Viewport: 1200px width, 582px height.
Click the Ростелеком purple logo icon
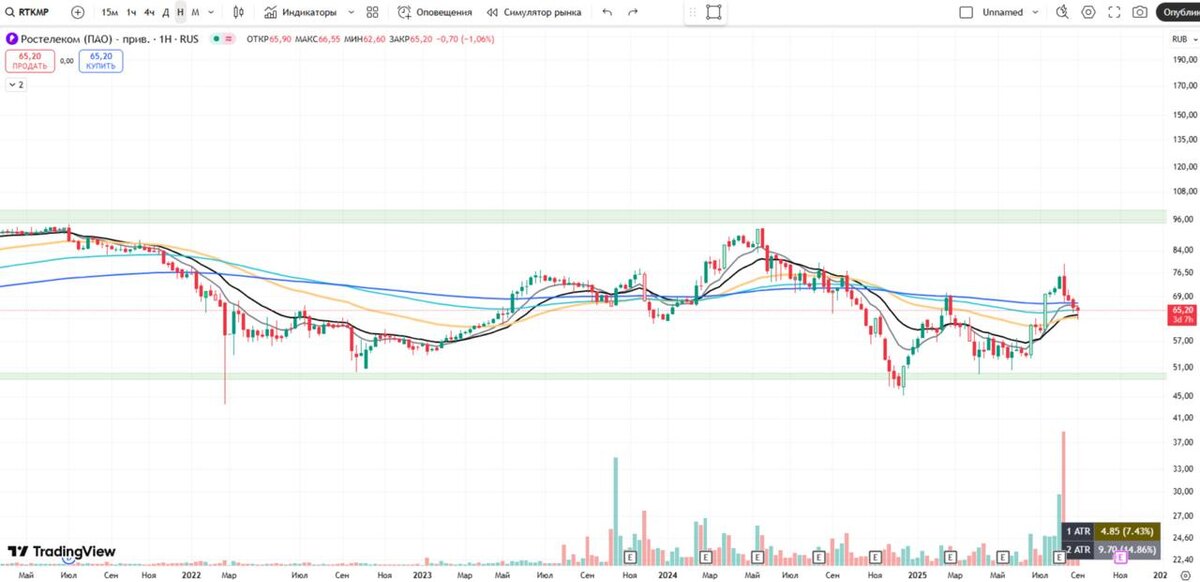pyautogui.click(x=11, y=39)
